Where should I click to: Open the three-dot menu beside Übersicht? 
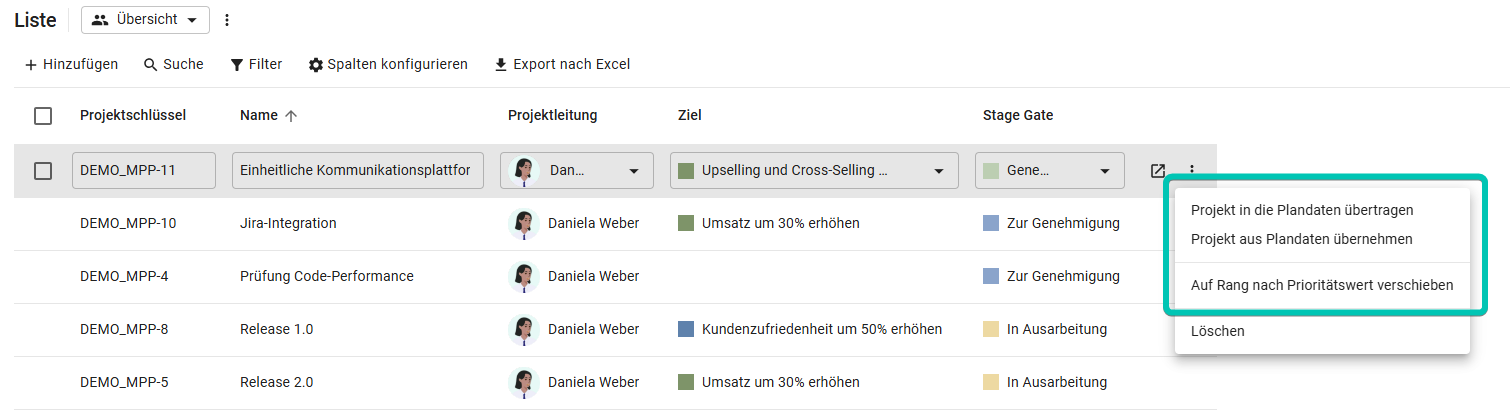point(227,20)
